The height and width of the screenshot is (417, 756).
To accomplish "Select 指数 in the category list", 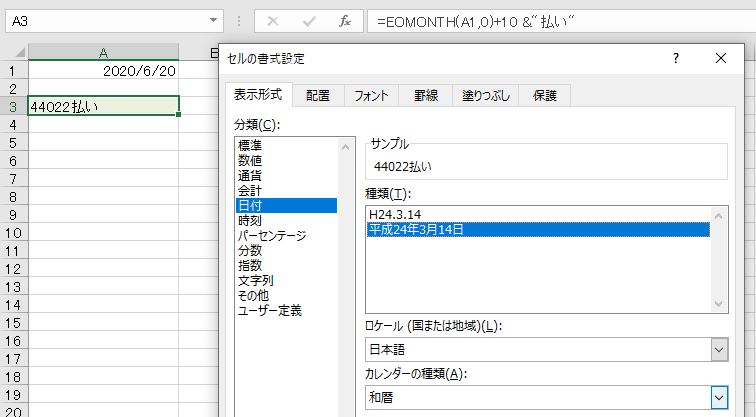I will point(286,265).
